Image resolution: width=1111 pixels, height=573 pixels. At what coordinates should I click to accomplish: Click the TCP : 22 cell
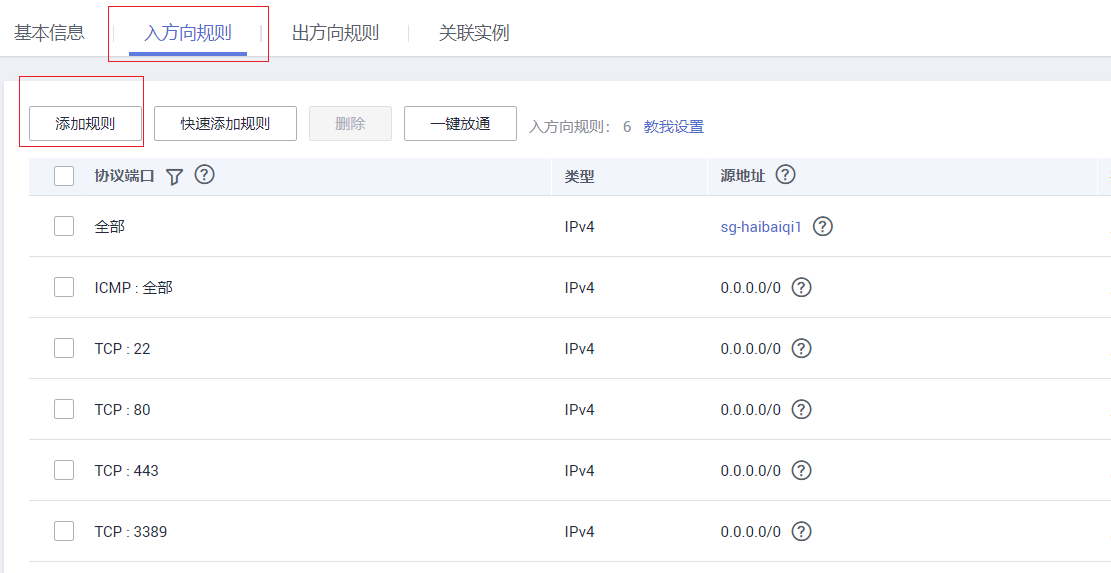point(123,348)
